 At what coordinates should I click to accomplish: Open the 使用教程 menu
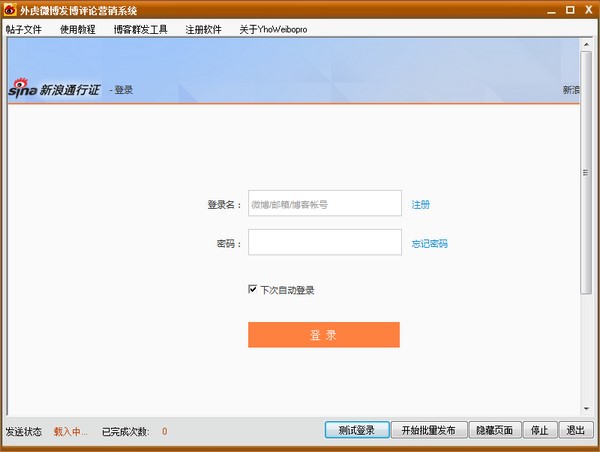pyautogui.click(x=78, y=29)
